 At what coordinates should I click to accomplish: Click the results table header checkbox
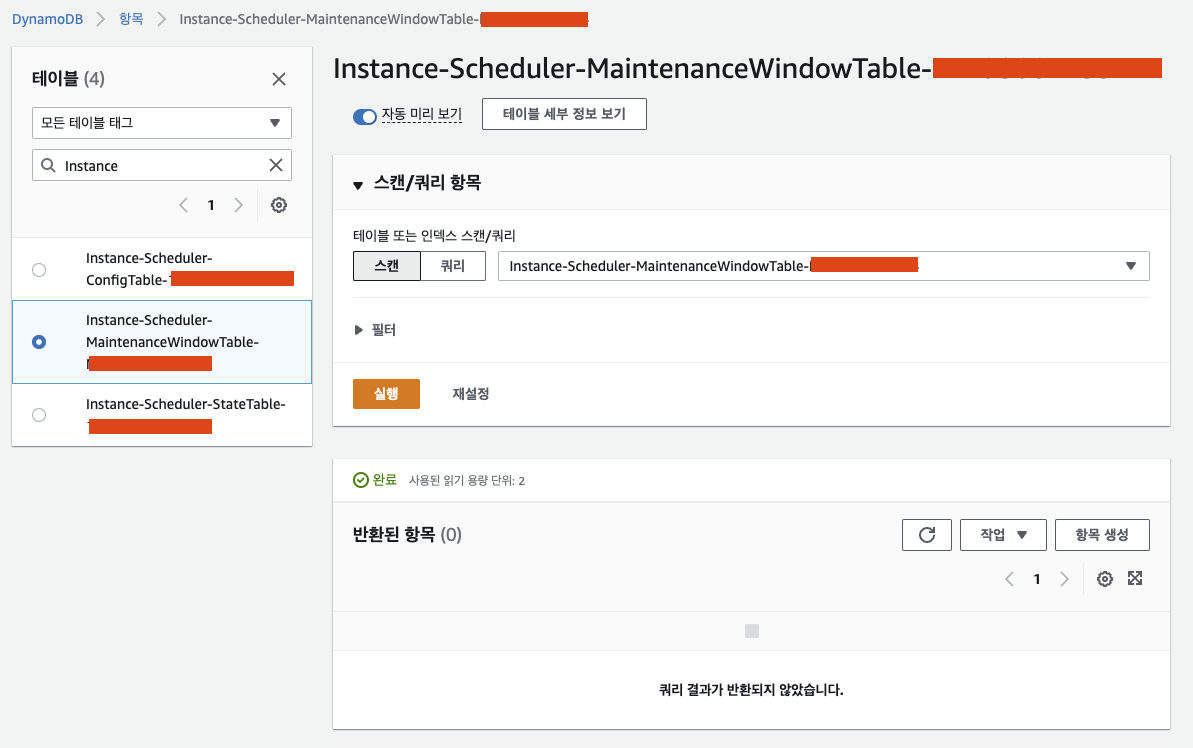pyautogui.click(x=752, y=631)
